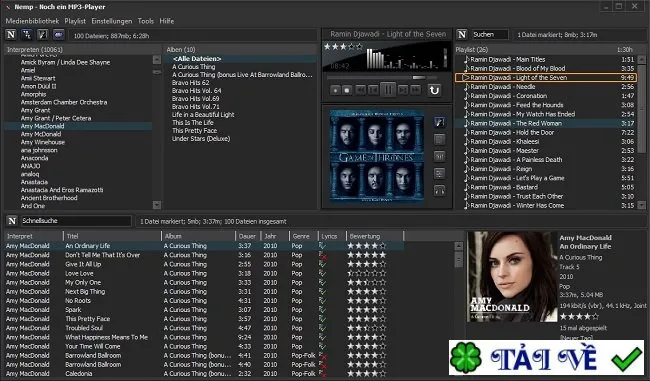The width and height of the screenshot is (650, 381).
Task: Click the play arrow icon beside Light of the Seven
Action: [x=466, y=78]
